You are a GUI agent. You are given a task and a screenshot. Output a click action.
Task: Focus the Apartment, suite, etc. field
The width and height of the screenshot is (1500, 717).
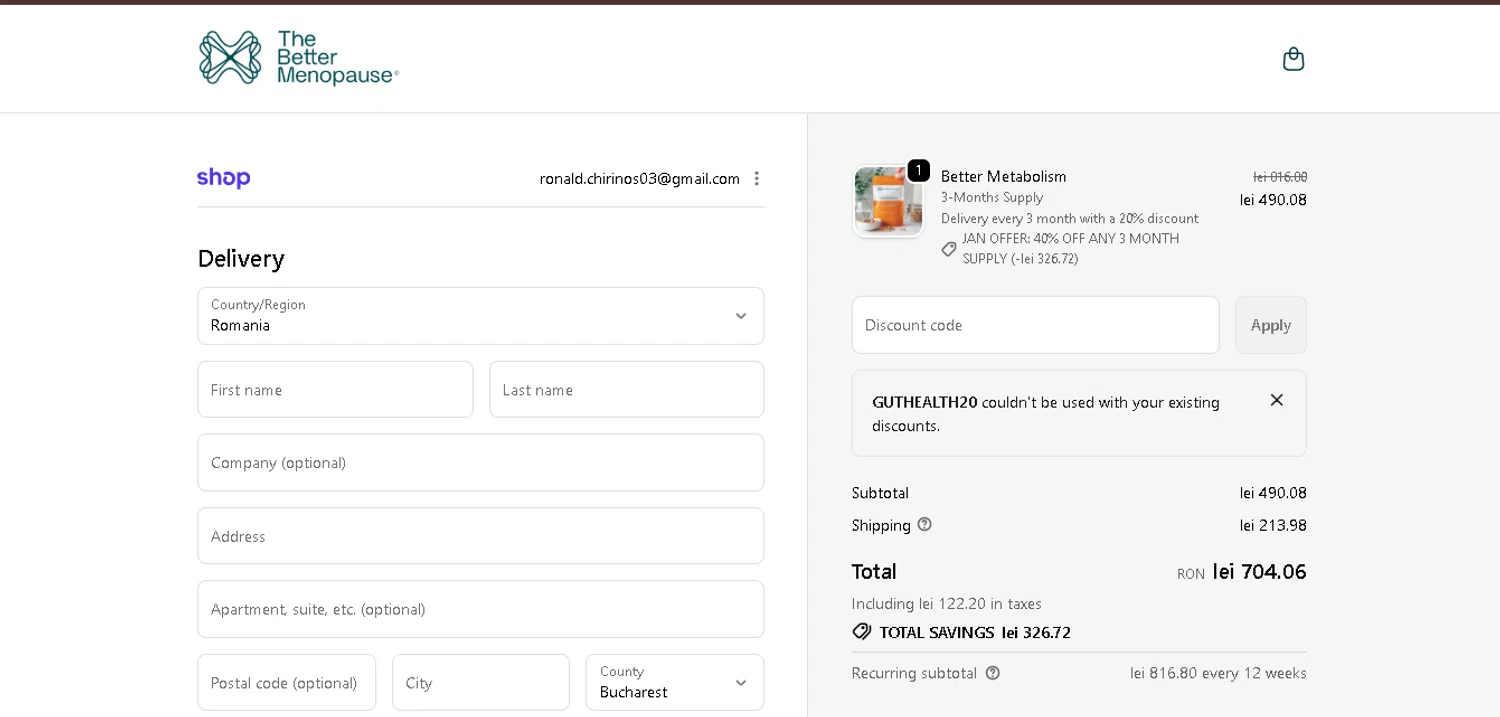click(481, 609)
